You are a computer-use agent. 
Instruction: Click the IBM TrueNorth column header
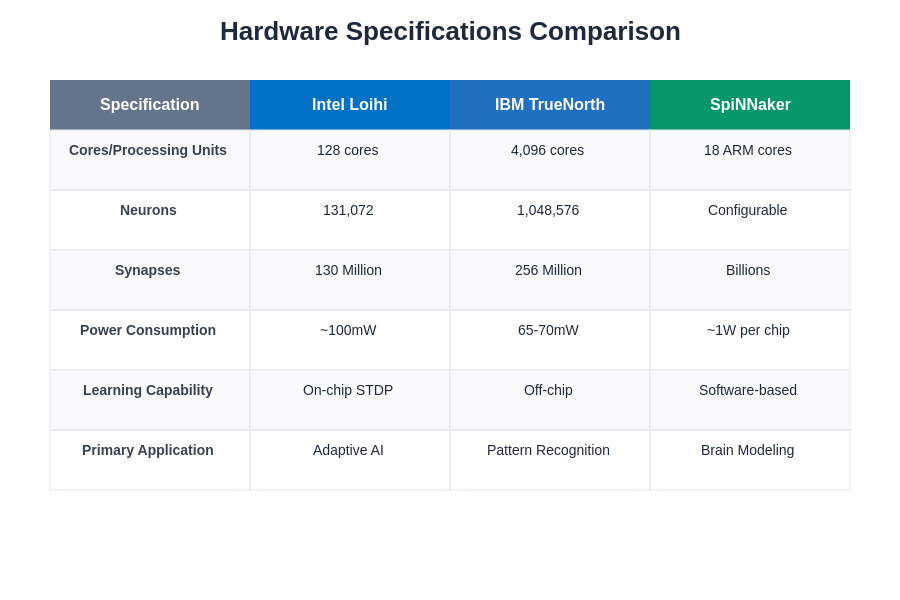coord(550,105)
